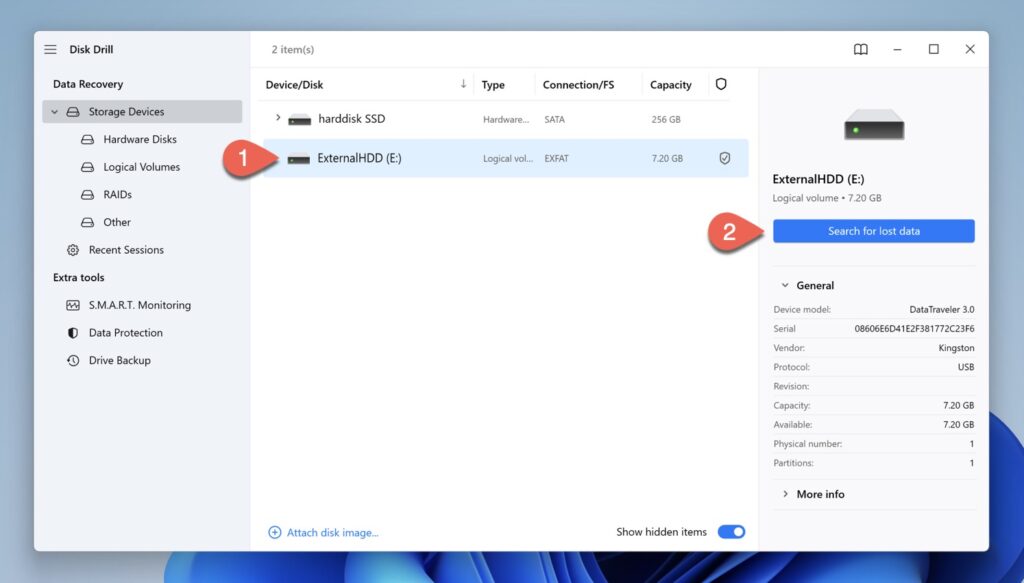Open the hamburger menu in Disk Drill
1024x583 pixels.
coord(50,48)
